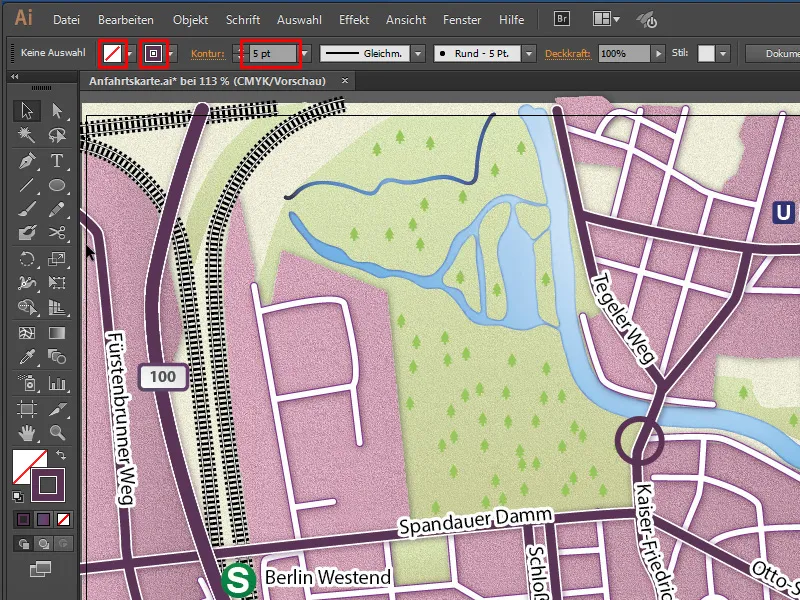Select the Width tool

pyautogui.click(x=27, y=283)
